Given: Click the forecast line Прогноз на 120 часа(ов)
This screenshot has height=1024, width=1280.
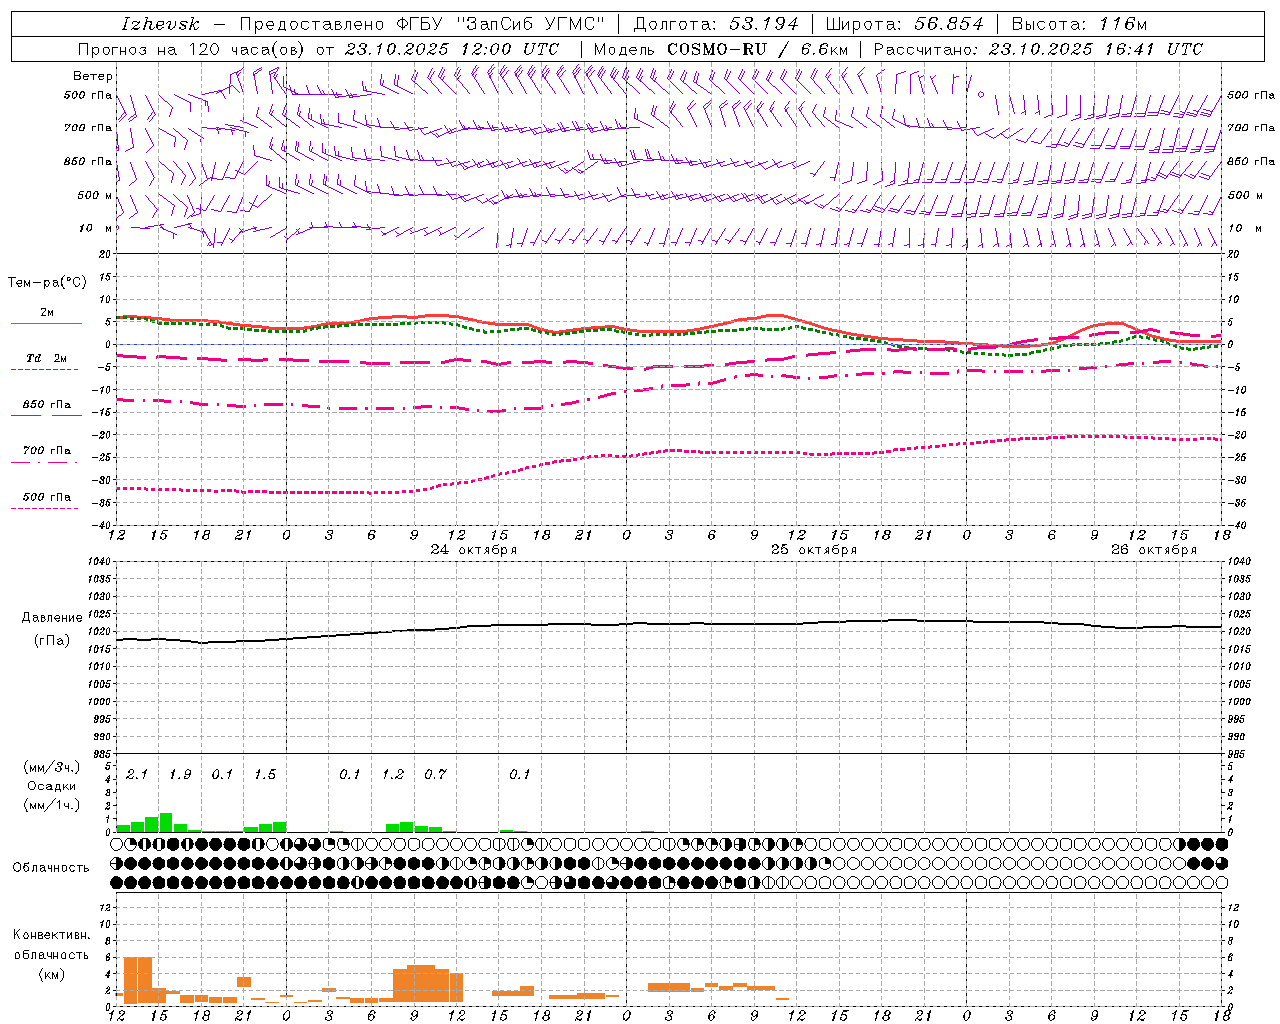Looking at the screenshot, I should pyautogui.click(x=193, y=49).
